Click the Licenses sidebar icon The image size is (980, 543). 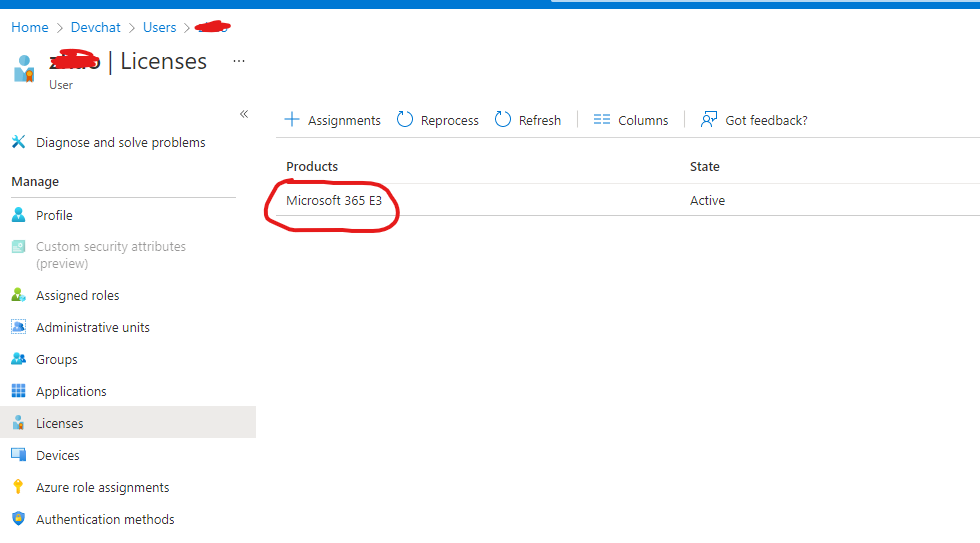pos(19,422)
